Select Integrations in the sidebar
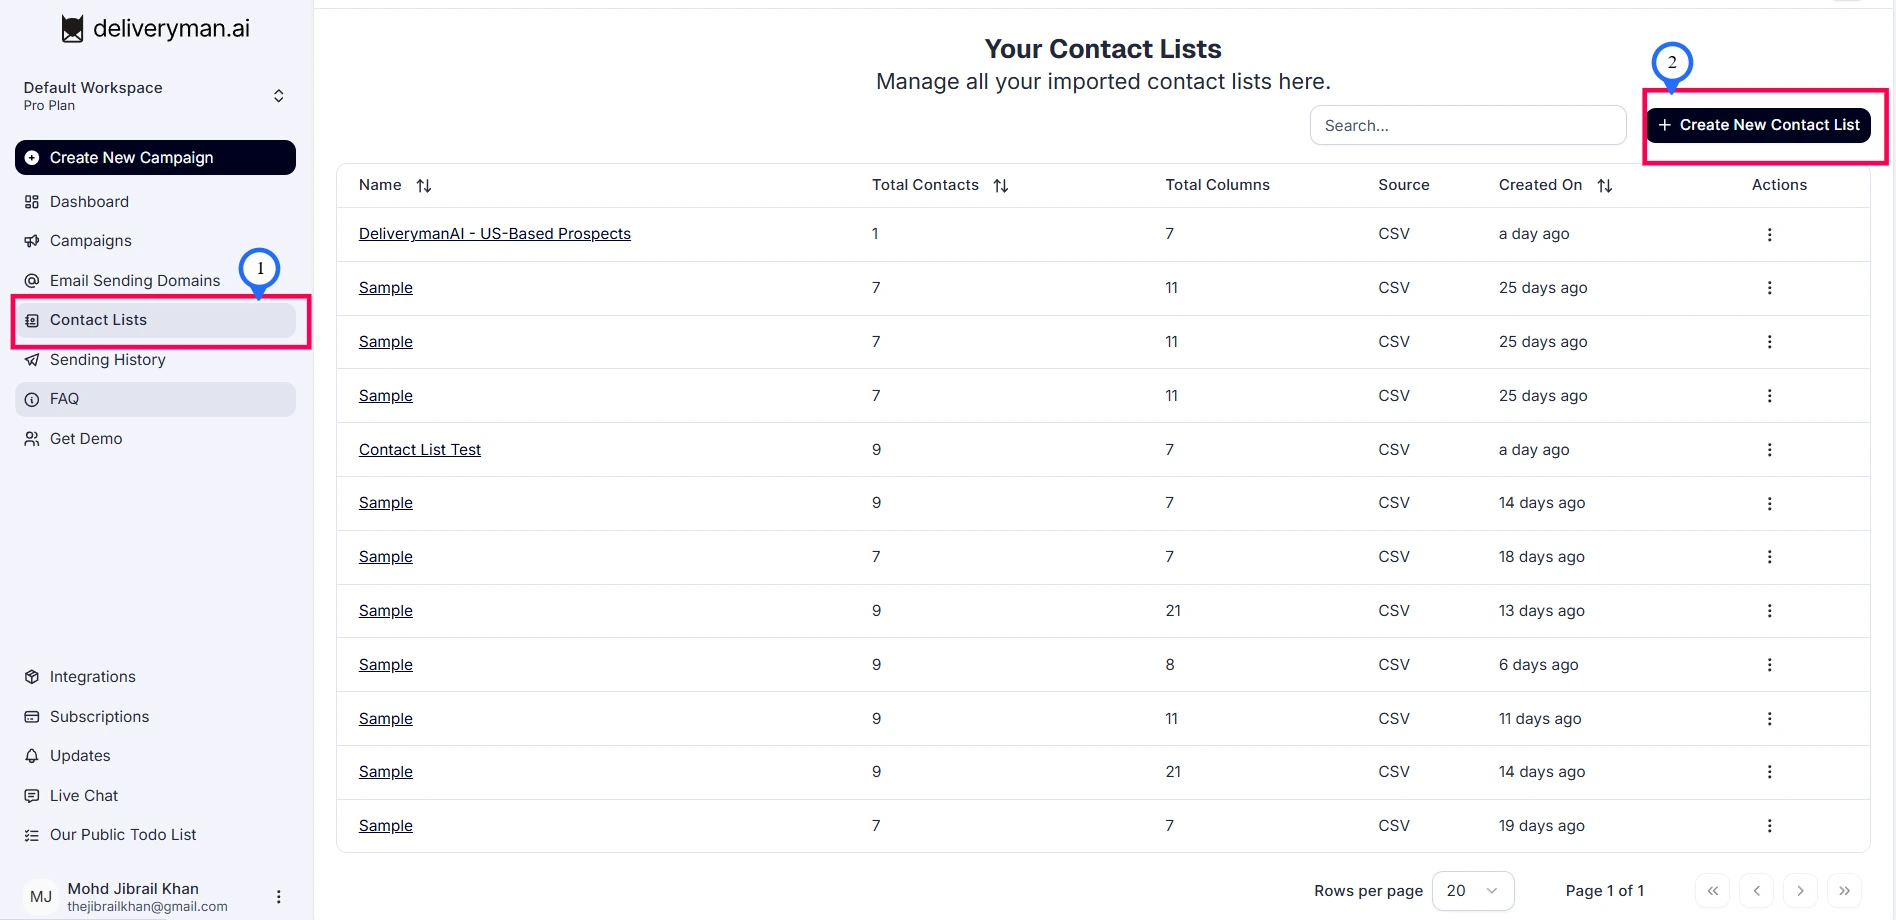The image size is (1896, 920). 92,677
